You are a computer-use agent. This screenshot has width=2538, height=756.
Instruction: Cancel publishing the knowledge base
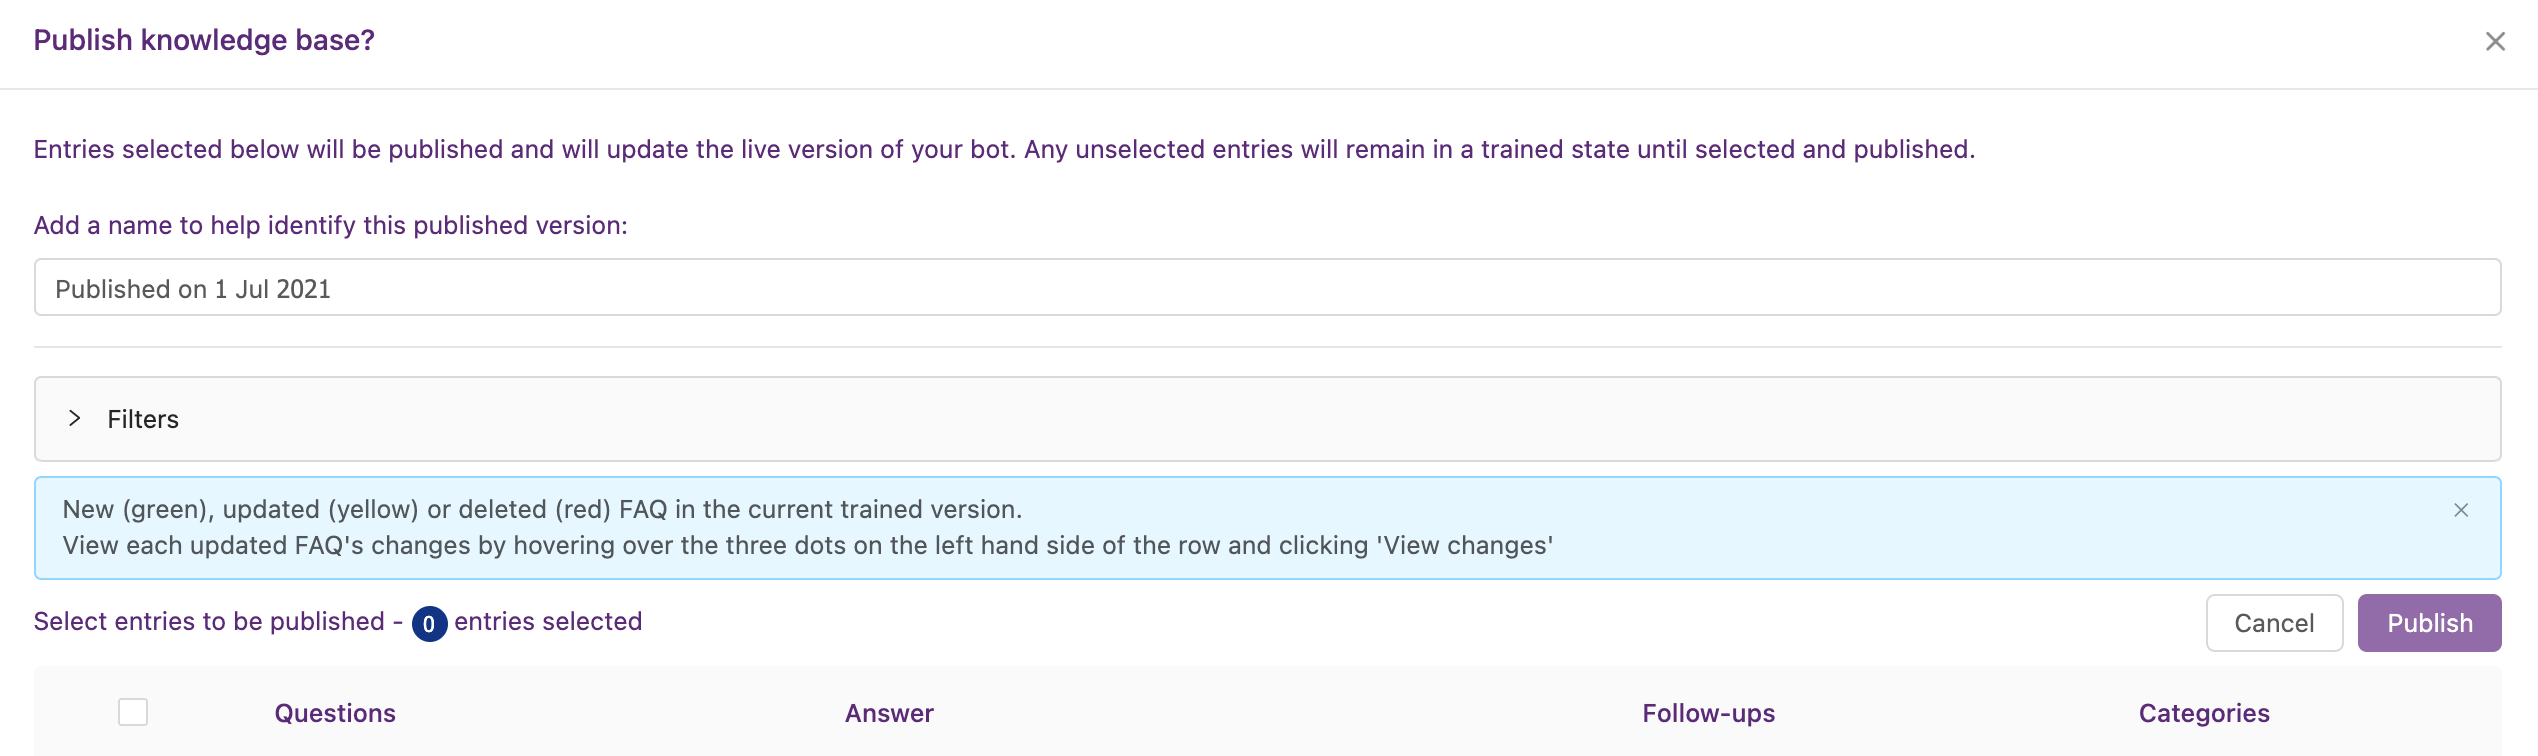2274,623
